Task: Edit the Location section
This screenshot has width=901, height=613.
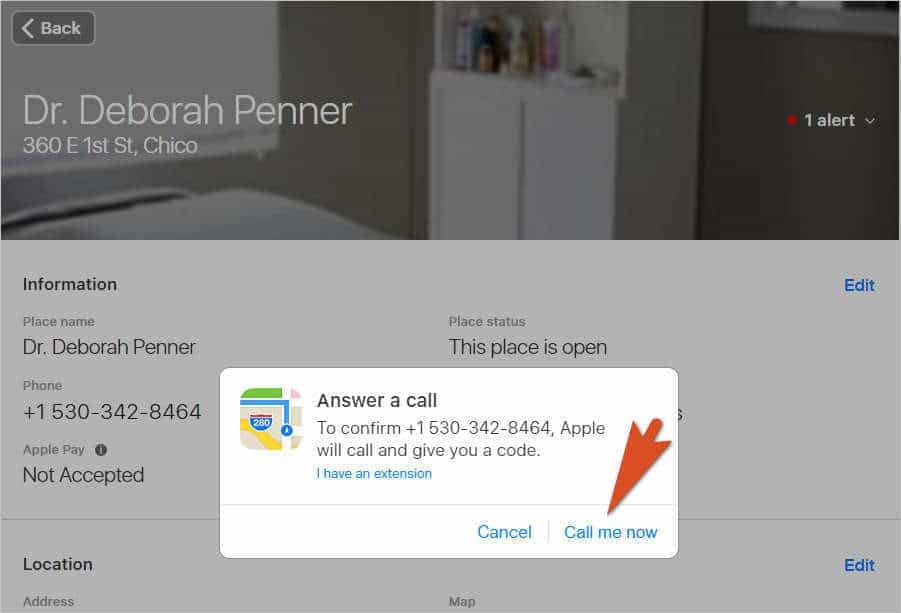Action: click(859, 565)
